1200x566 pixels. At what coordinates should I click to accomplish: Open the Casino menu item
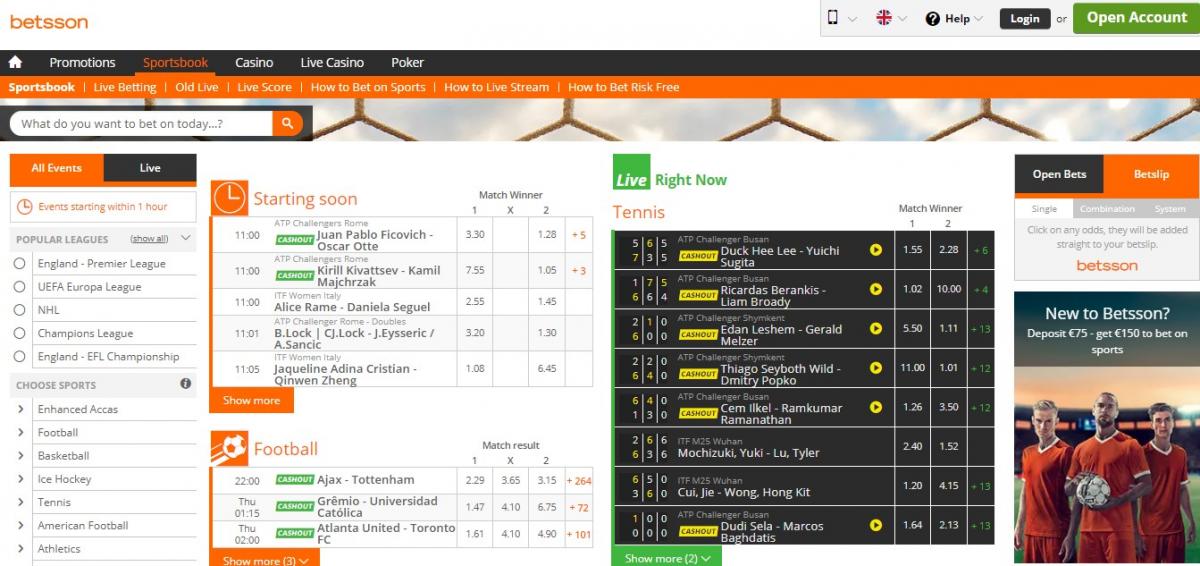pos(254,62)
